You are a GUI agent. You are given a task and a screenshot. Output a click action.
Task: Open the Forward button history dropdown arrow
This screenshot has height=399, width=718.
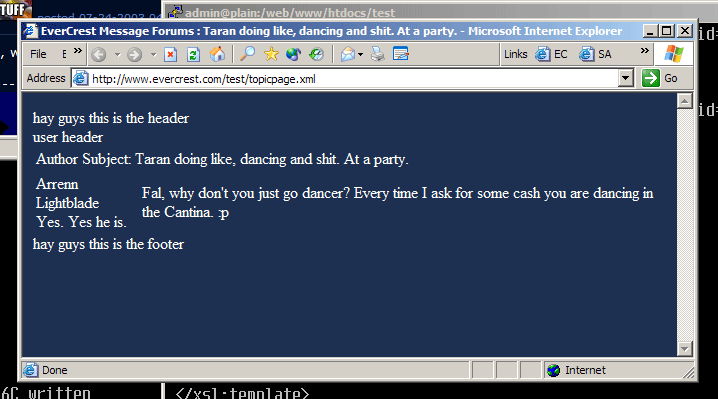tap(153, 55)
